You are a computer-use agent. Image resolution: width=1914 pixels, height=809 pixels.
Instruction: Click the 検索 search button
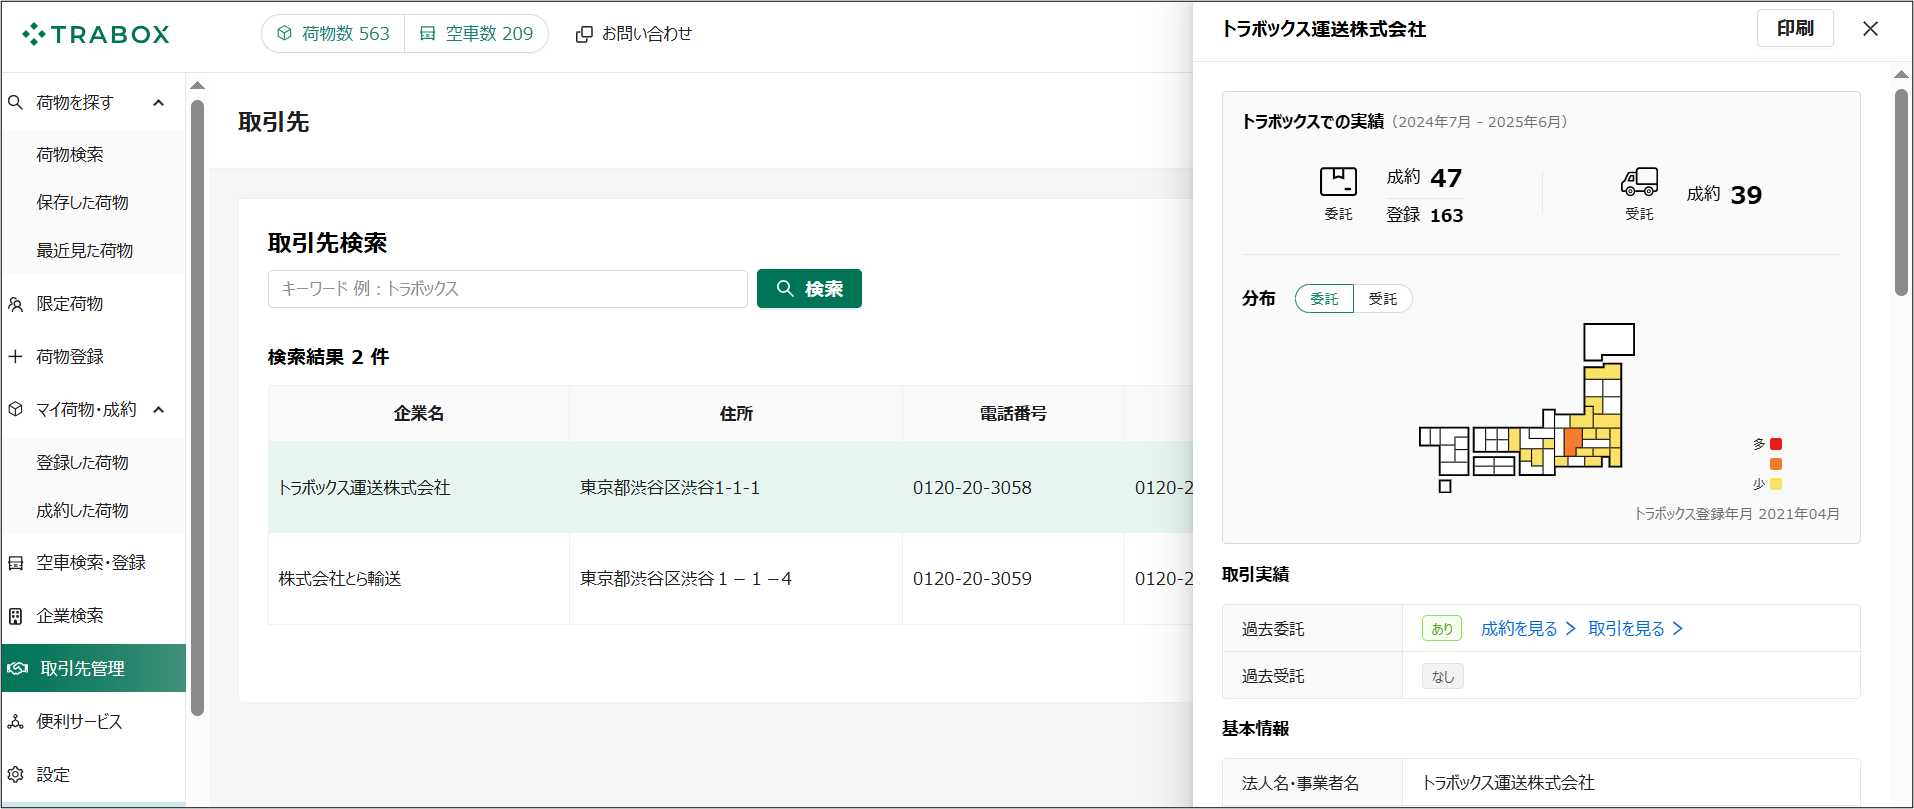click(x=809, y=289)
